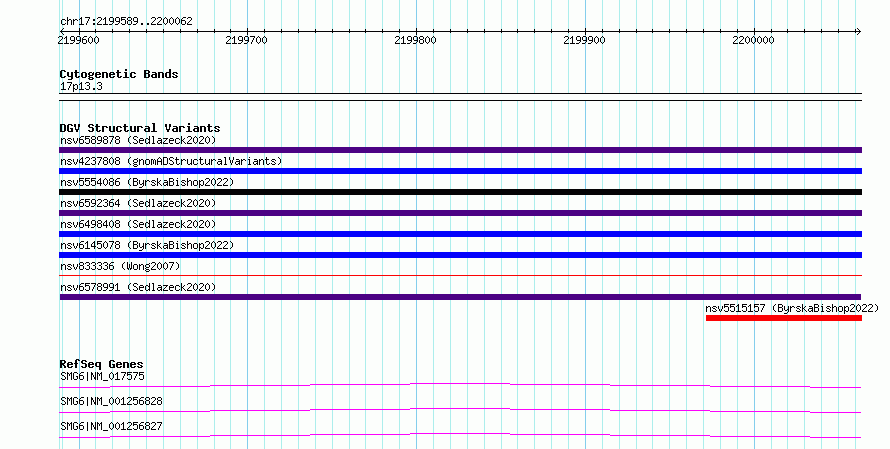This screenshot has height=449, width=890.
Task: Click the SMG6|NM_017575 transcript label
Action: coord(102,376)
